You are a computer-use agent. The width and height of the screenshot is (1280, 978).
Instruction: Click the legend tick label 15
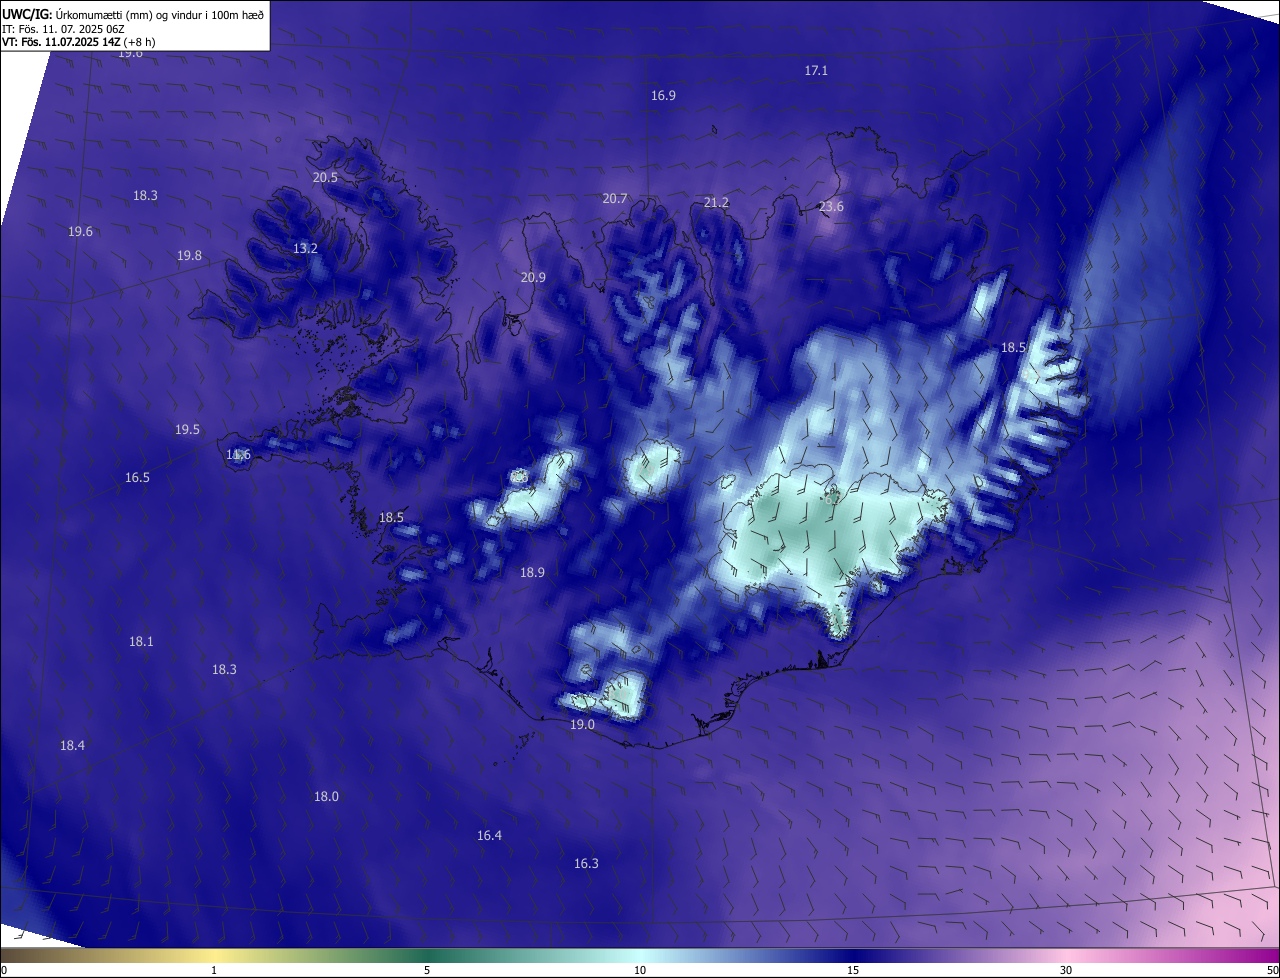853,971
